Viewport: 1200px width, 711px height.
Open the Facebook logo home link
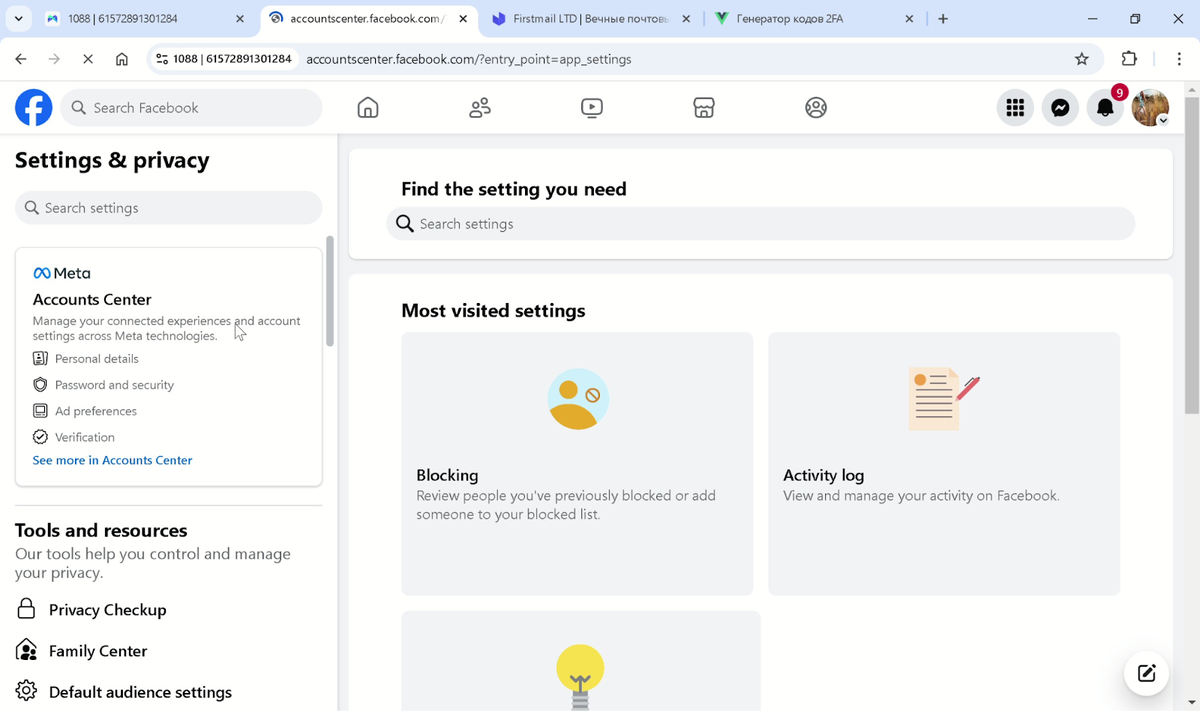(33, 107)
